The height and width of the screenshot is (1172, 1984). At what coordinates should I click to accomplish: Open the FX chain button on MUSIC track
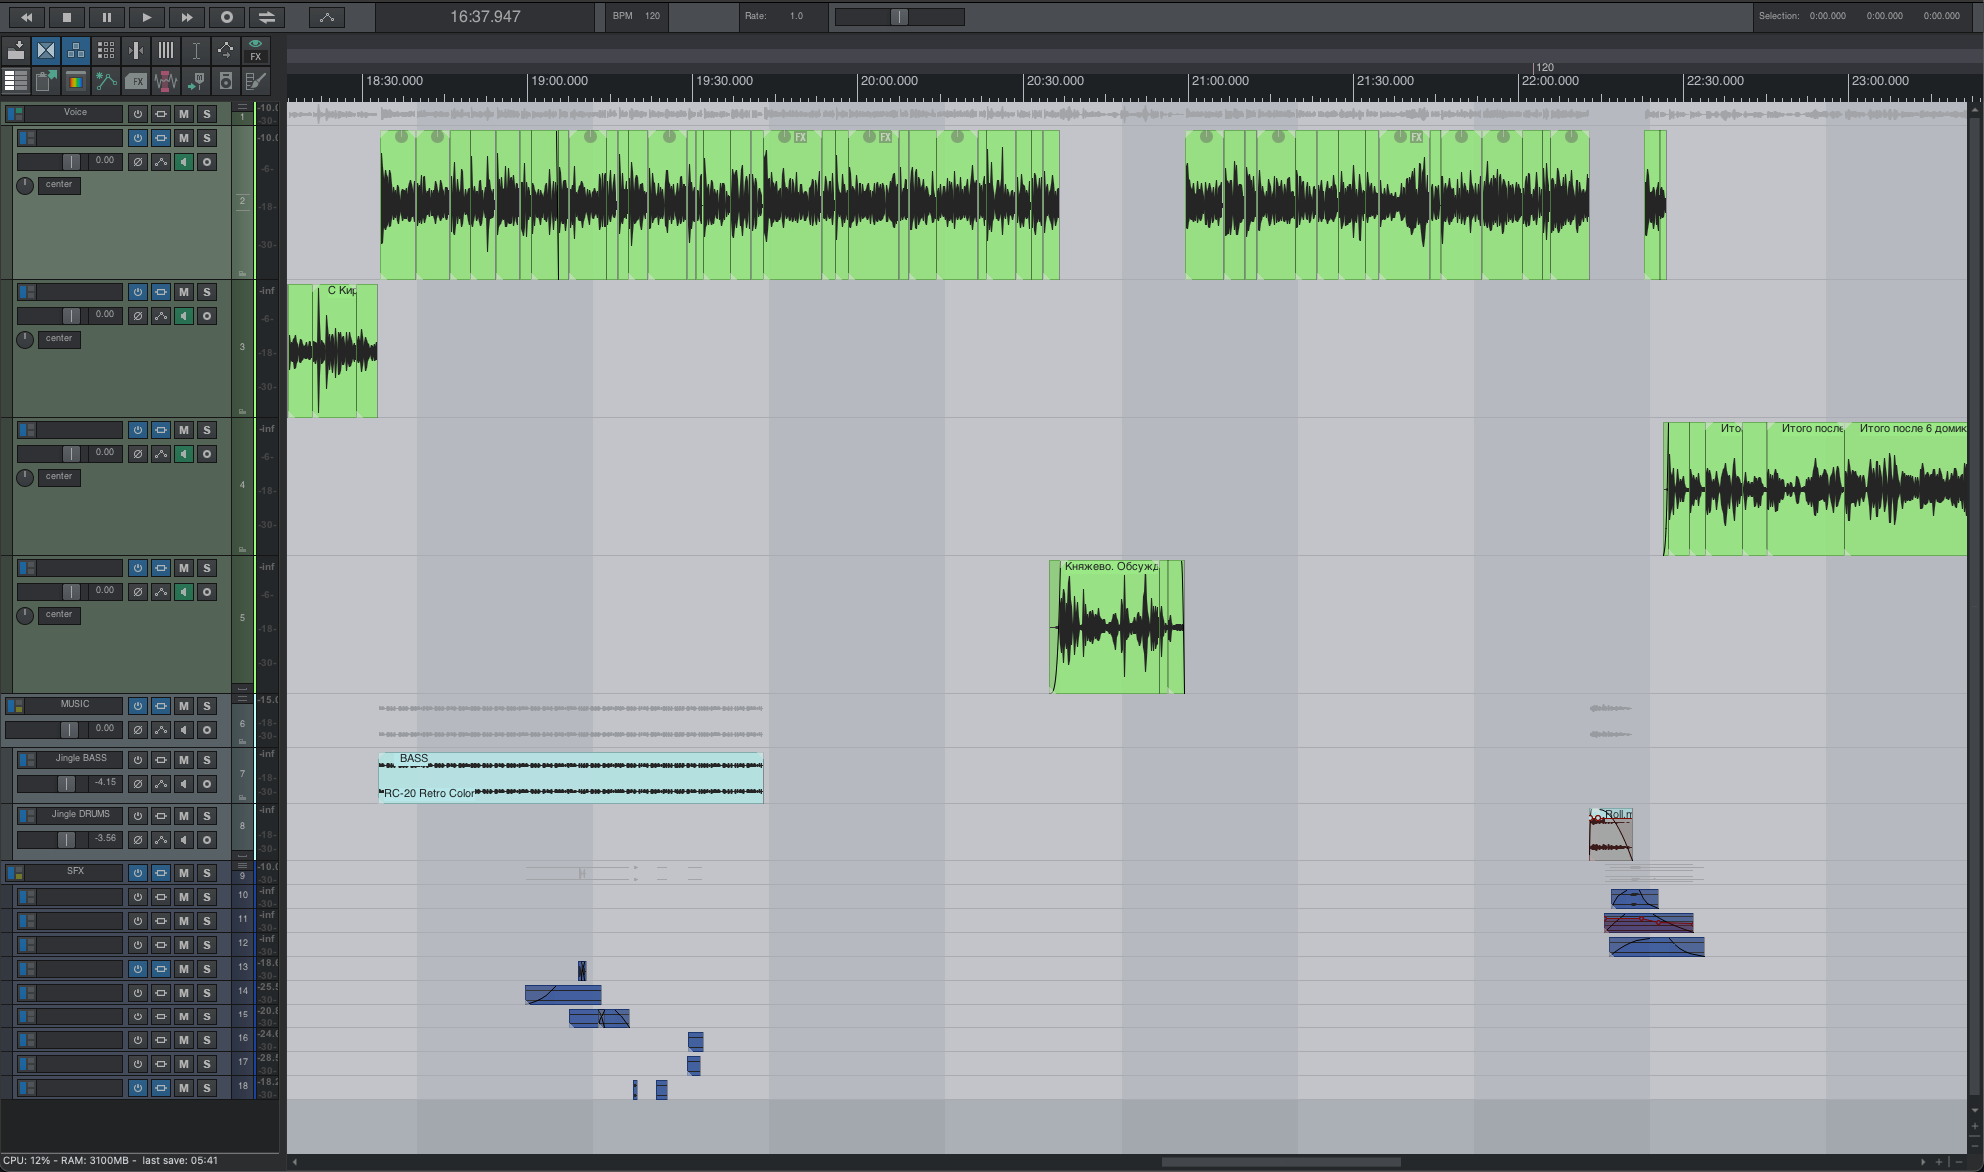(161, 706)
